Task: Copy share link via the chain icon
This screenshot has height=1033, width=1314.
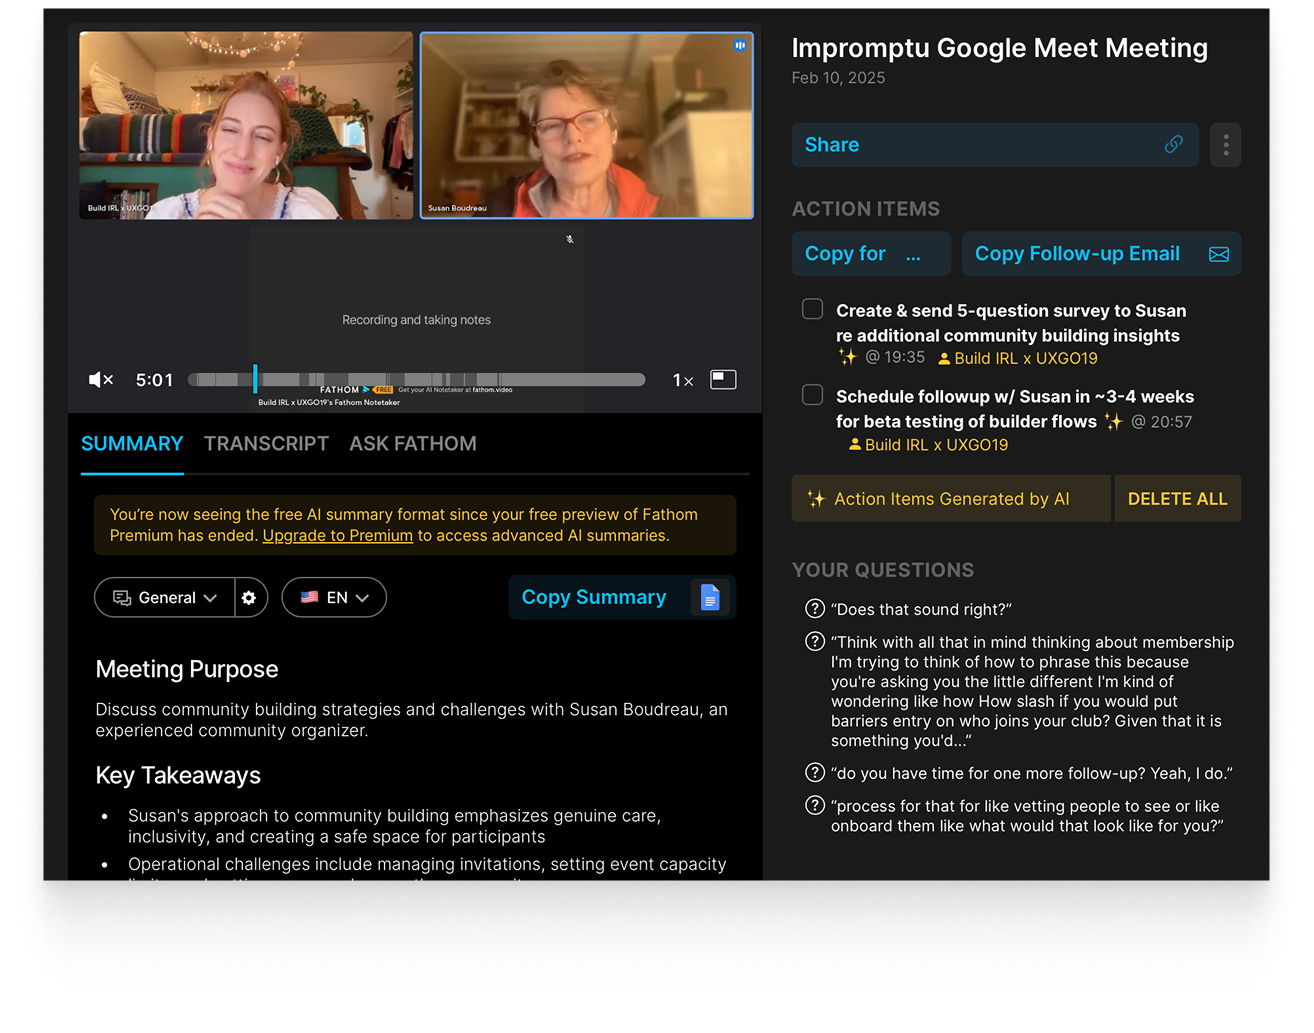Action: (1173, 145)
